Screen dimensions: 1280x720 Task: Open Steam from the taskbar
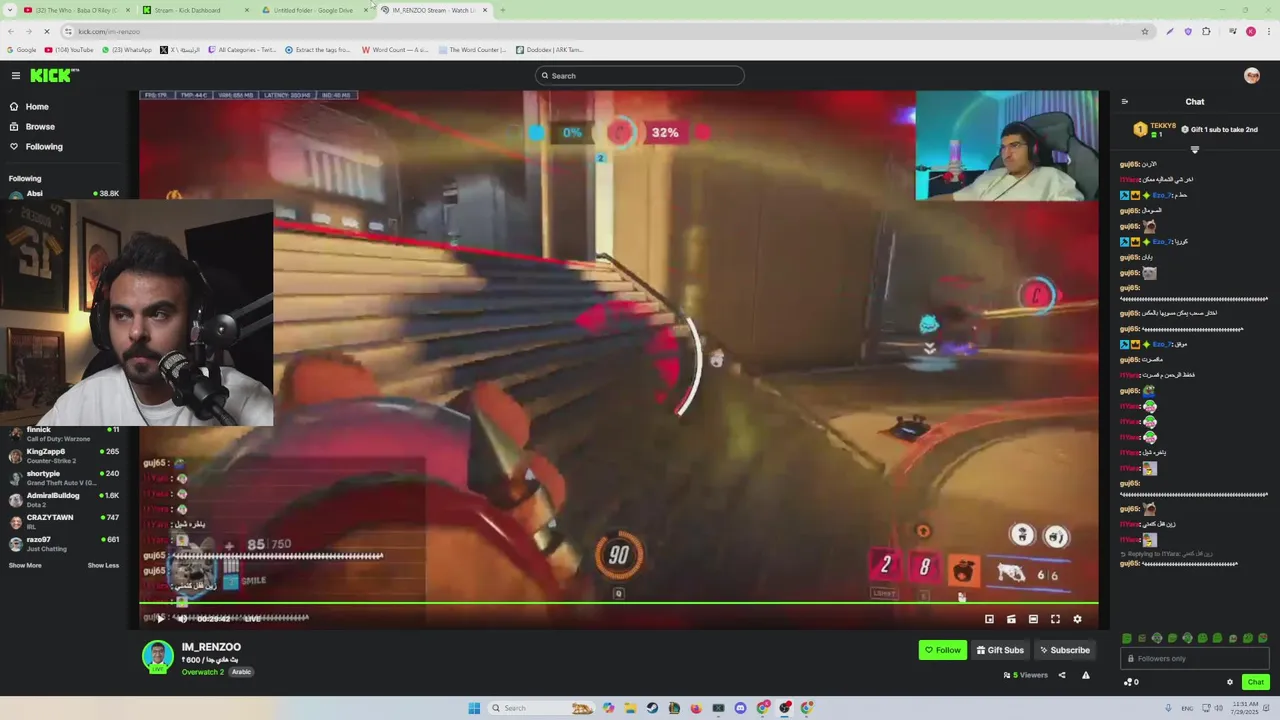[x=652, y=708]
